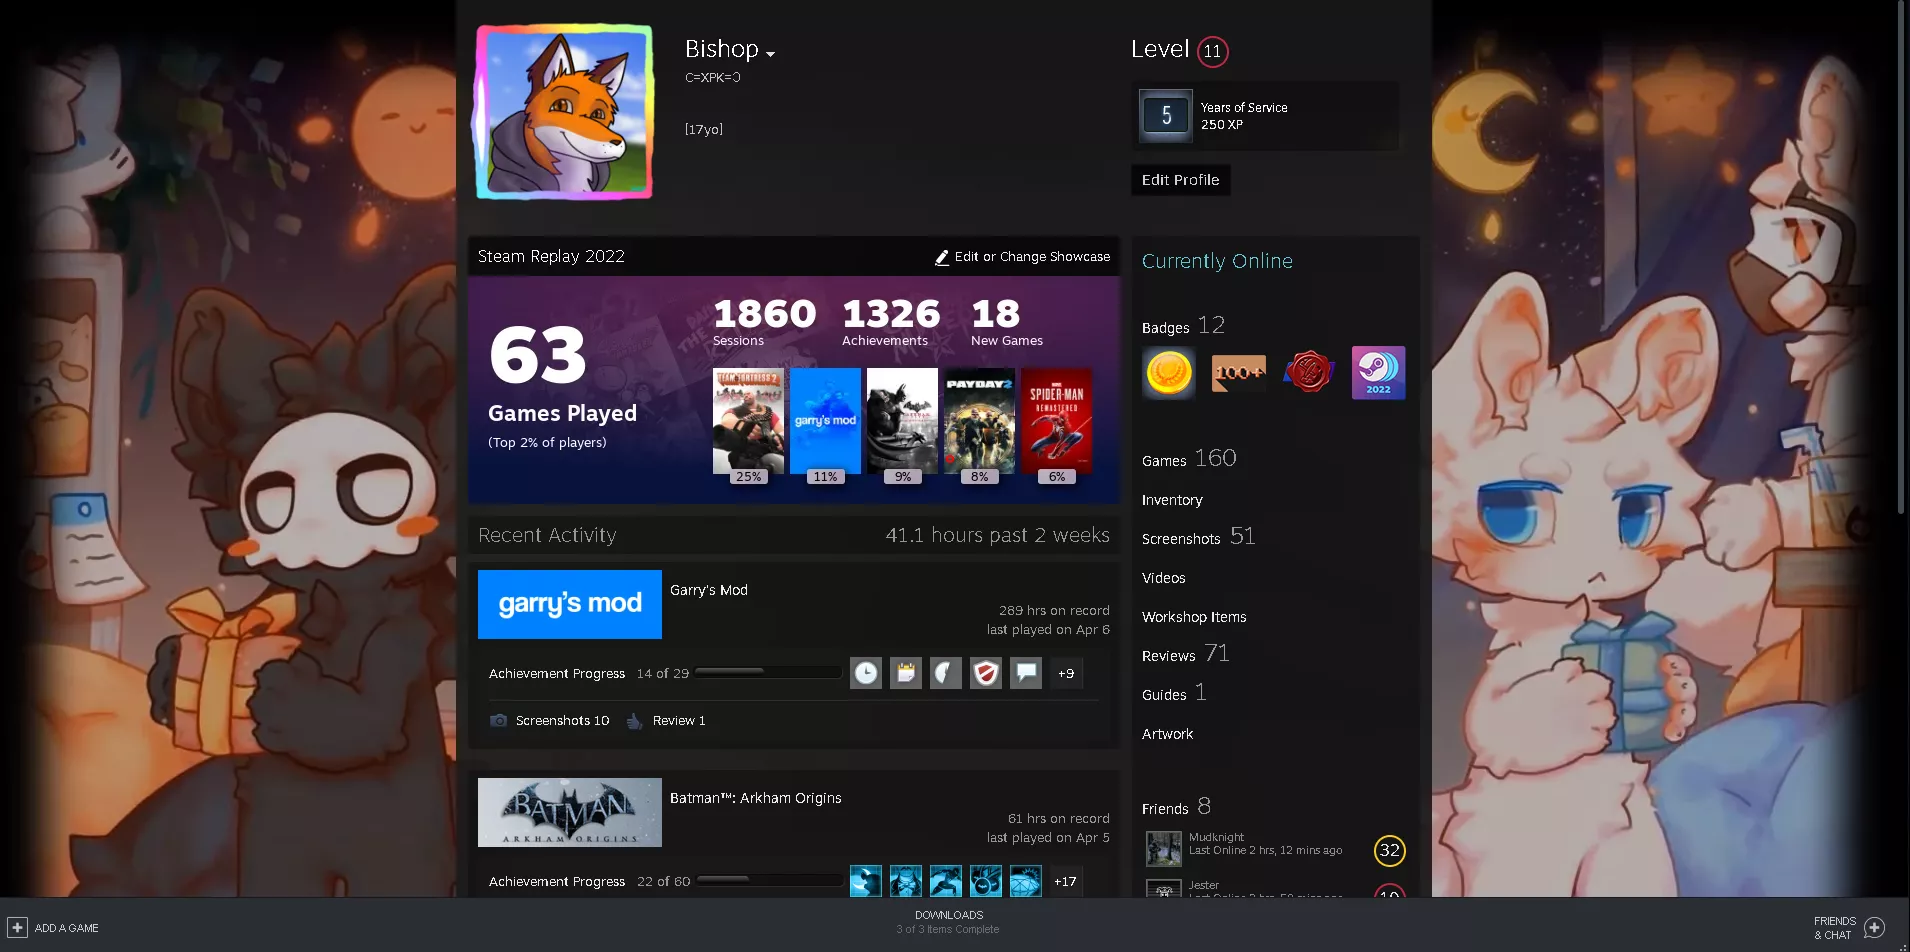Open the Steam Replay 2022 badge
The image size is (1910, 952).
click(x=1378, y=372)
